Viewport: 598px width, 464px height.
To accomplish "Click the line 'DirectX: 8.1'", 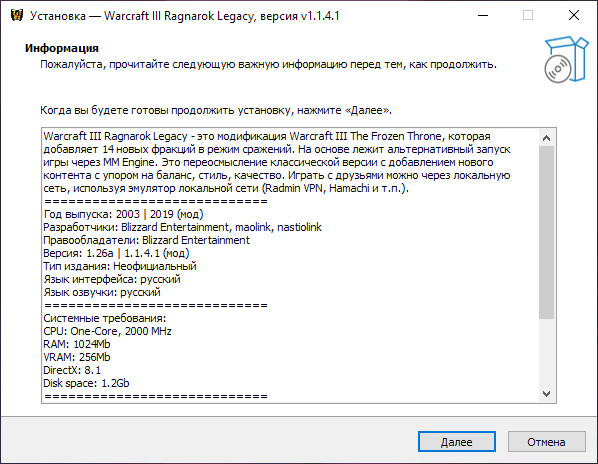I will pos(72,370).
